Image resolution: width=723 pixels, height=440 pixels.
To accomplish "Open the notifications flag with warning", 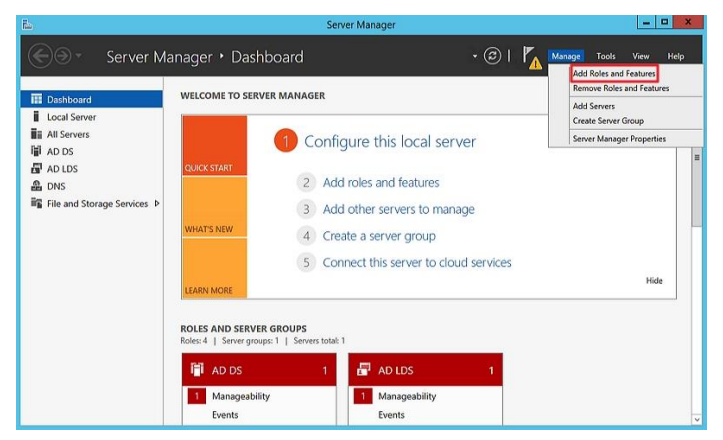I will 532,58.
